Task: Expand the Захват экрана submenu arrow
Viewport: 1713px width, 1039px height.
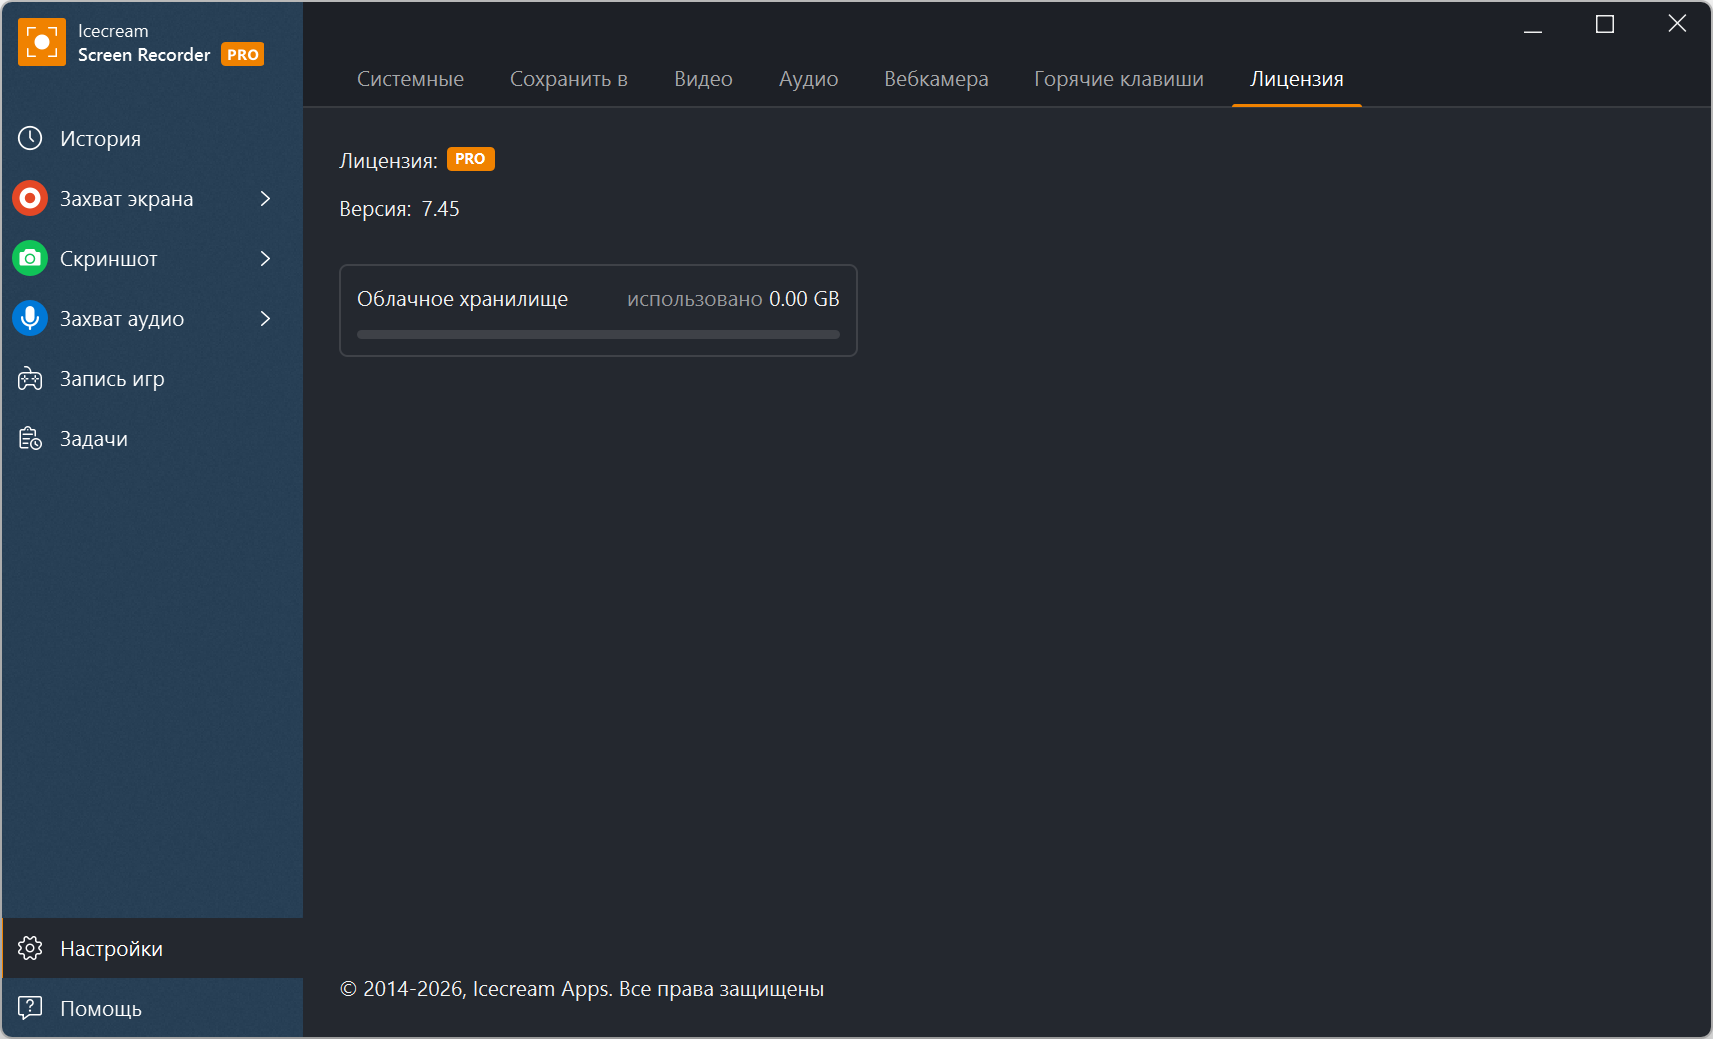Action: point(265,198)
